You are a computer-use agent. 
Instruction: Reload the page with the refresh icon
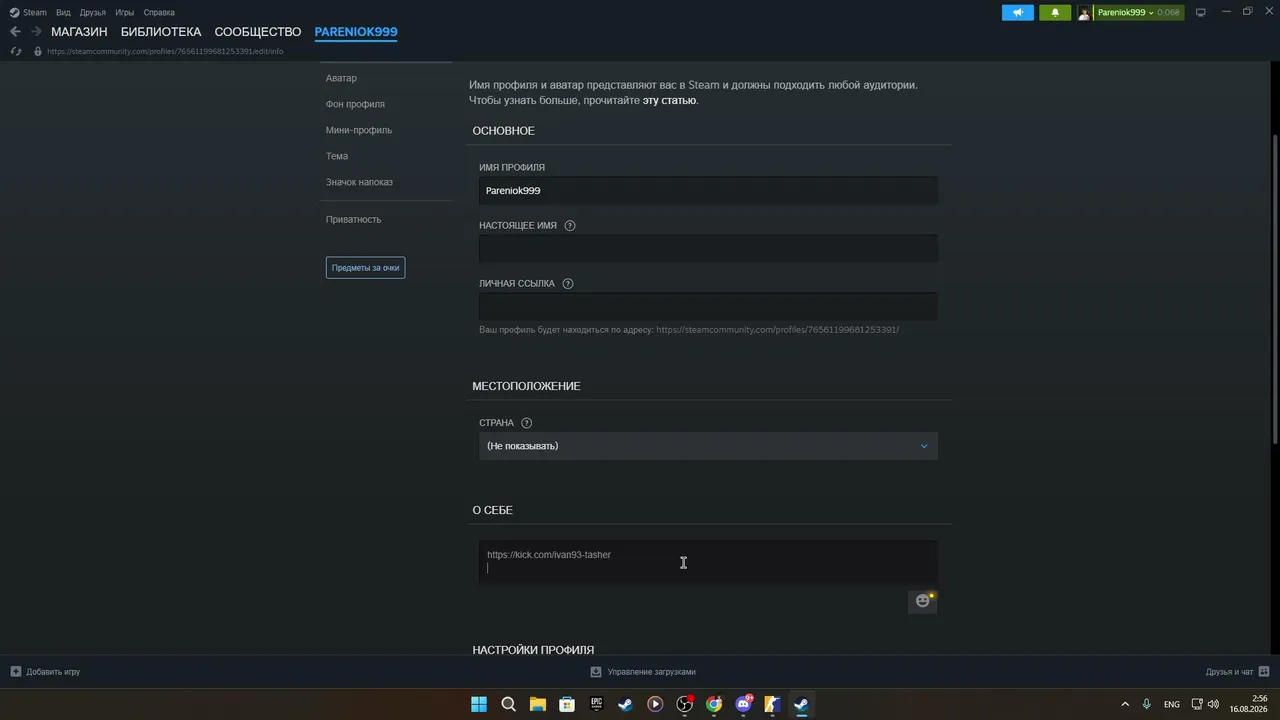(16, 51)
